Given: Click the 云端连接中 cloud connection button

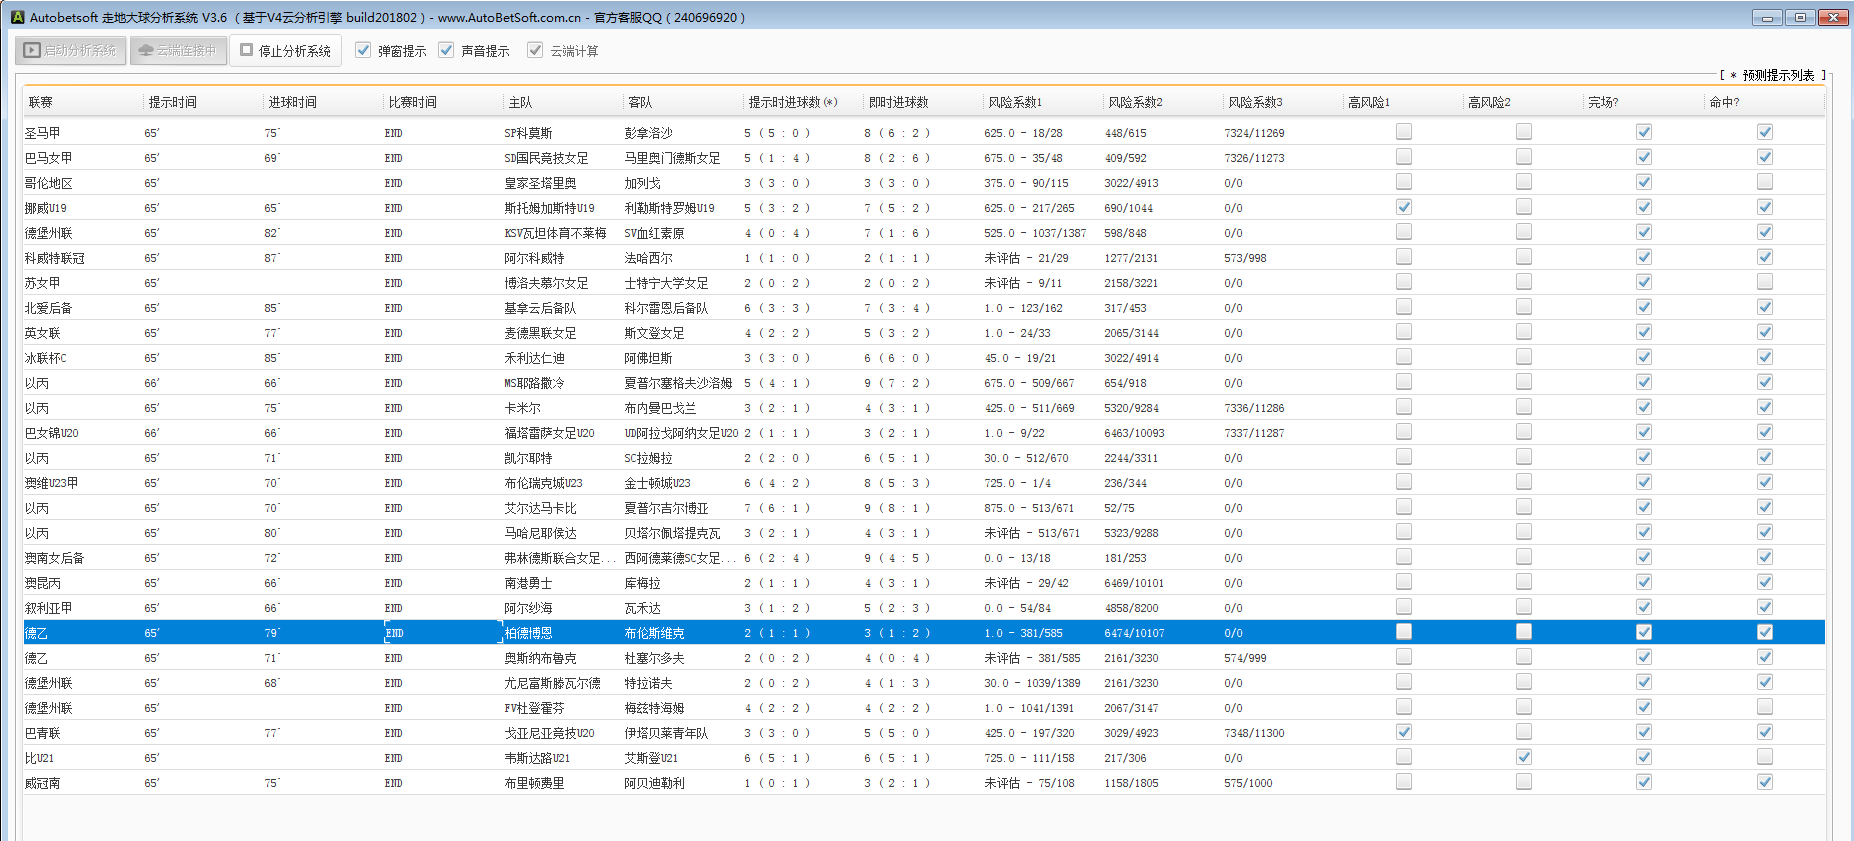Looking at the screenshot, I should pyautogui.click(x=177, y=51).
